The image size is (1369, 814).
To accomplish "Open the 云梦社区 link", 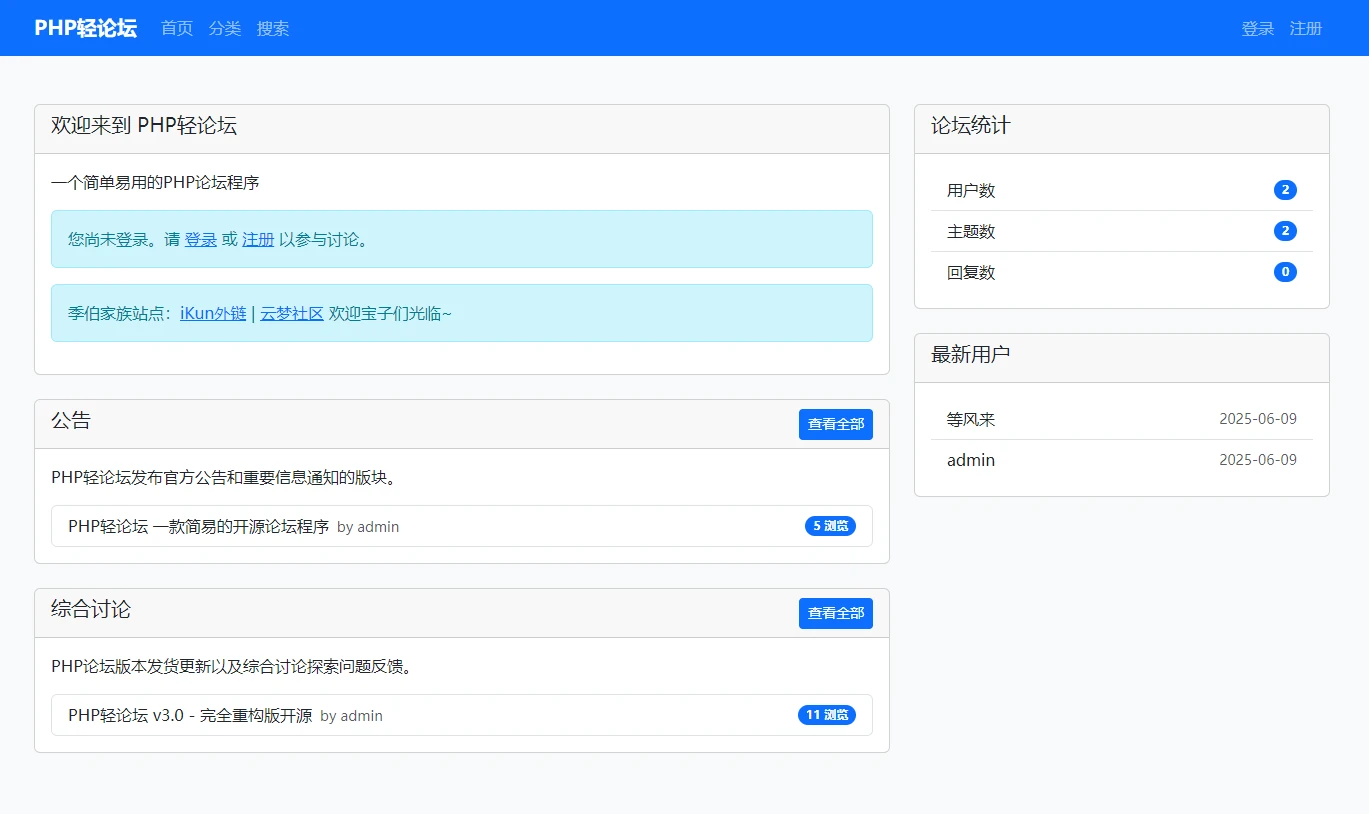I will pos(292,313).
